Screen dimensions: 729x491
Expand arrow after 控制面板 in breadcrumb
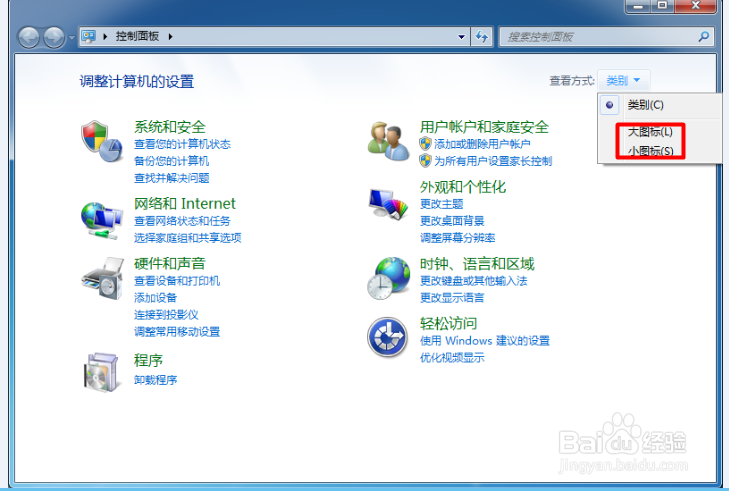tap(171, 36)
